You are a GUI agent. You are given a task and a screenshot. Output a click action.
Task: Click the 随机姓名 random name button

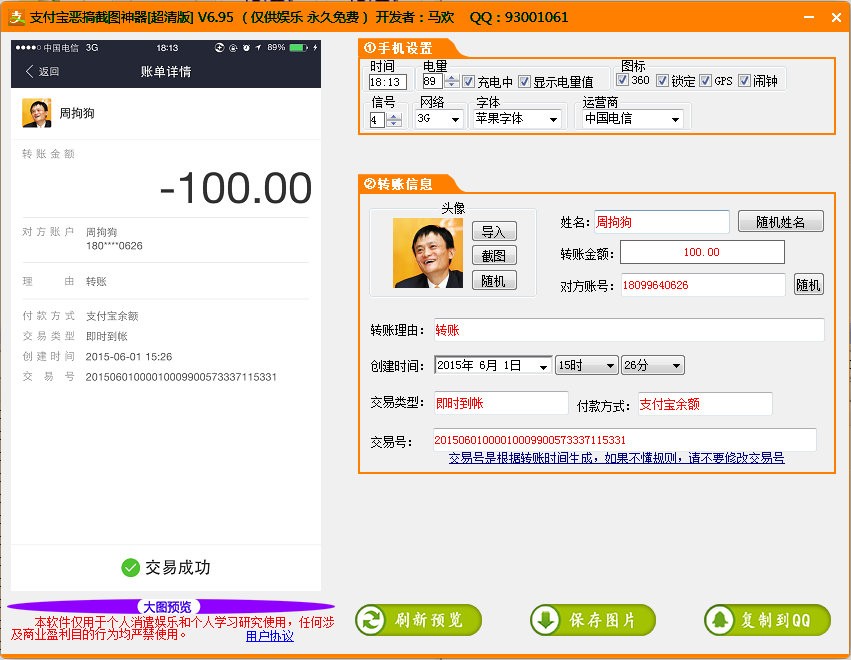[780, 221]
